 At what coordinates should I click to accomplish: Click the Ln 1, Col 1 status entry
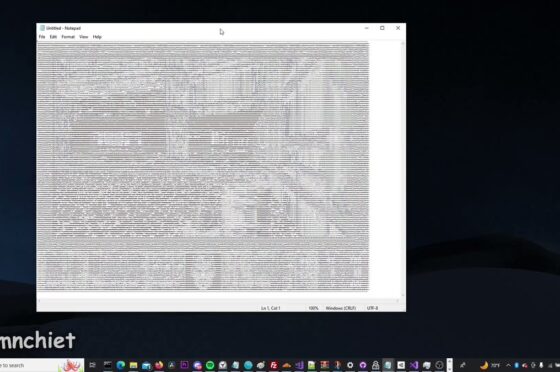click(x=271, y=308)
